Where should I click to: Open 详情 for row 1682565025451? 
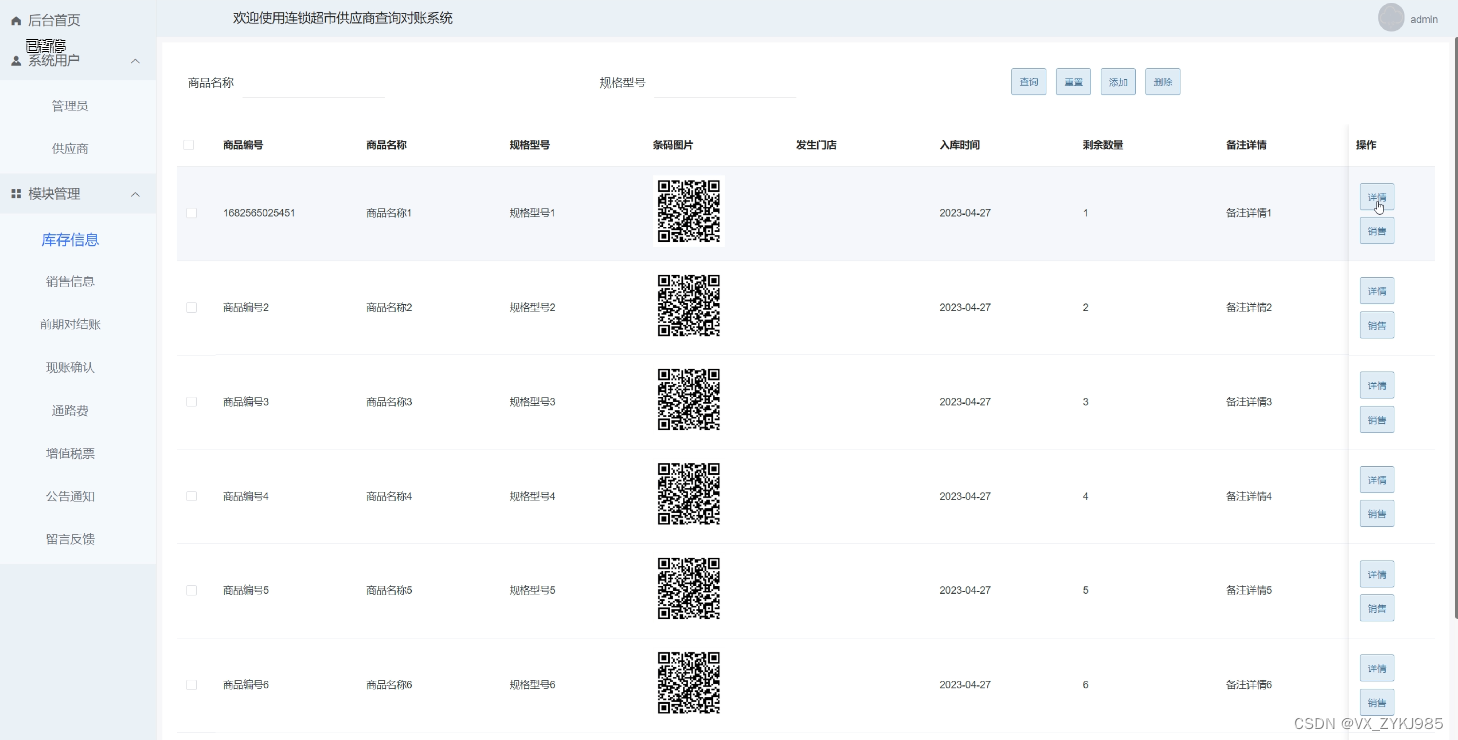coord(1377,197)
